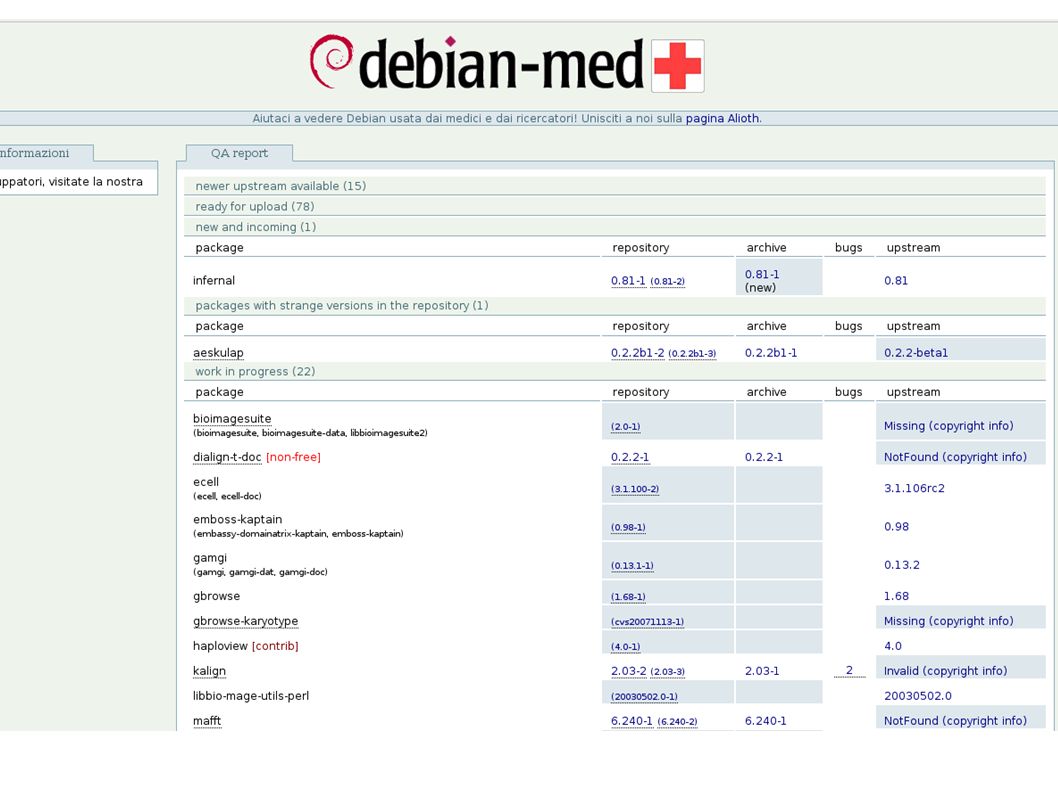Open the gbrowse-karyotype package link
1058x793 pixels.
tap(245, 621)
